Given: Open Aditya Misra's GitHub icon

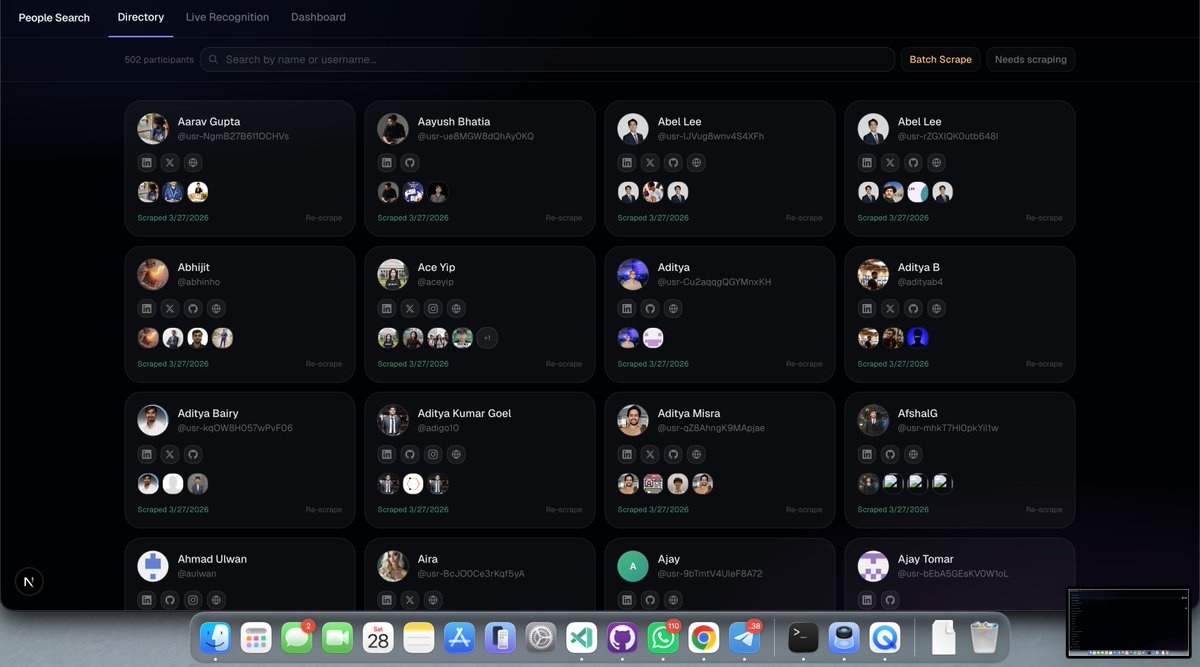Looking at the screenshot, I should pos(674,454).
